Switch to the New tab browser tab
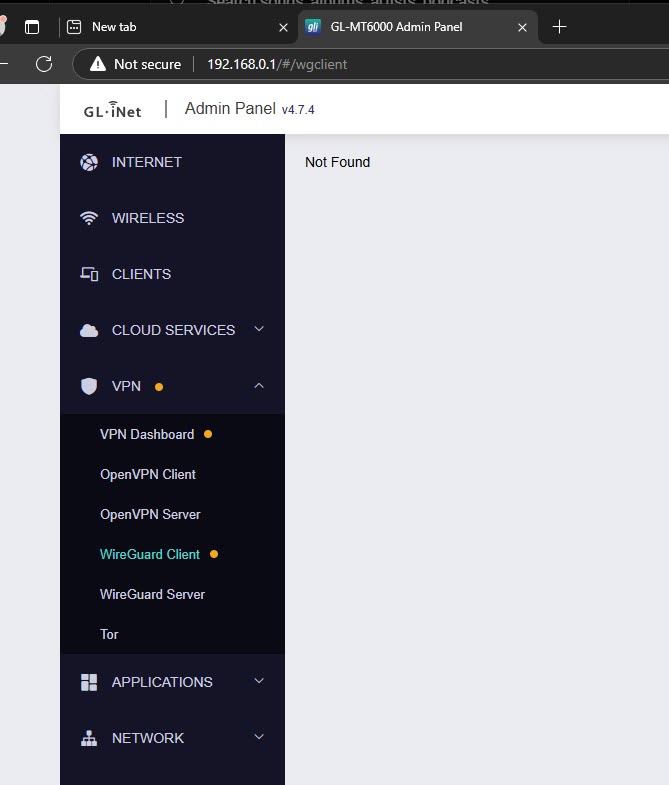This screenshot has width=669, height=785. 165,27
